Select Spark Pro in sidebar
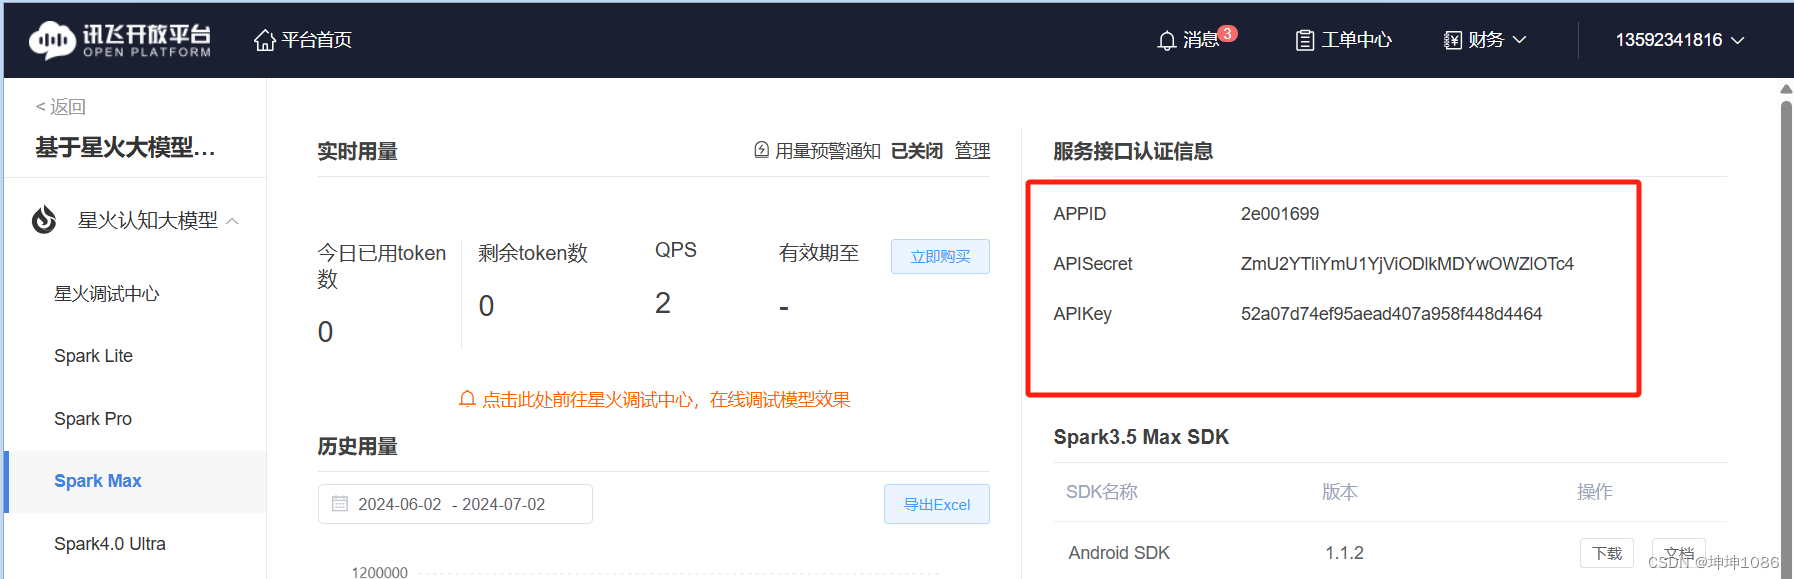The height and width of the screenshot is (579, 1794). 93,419
